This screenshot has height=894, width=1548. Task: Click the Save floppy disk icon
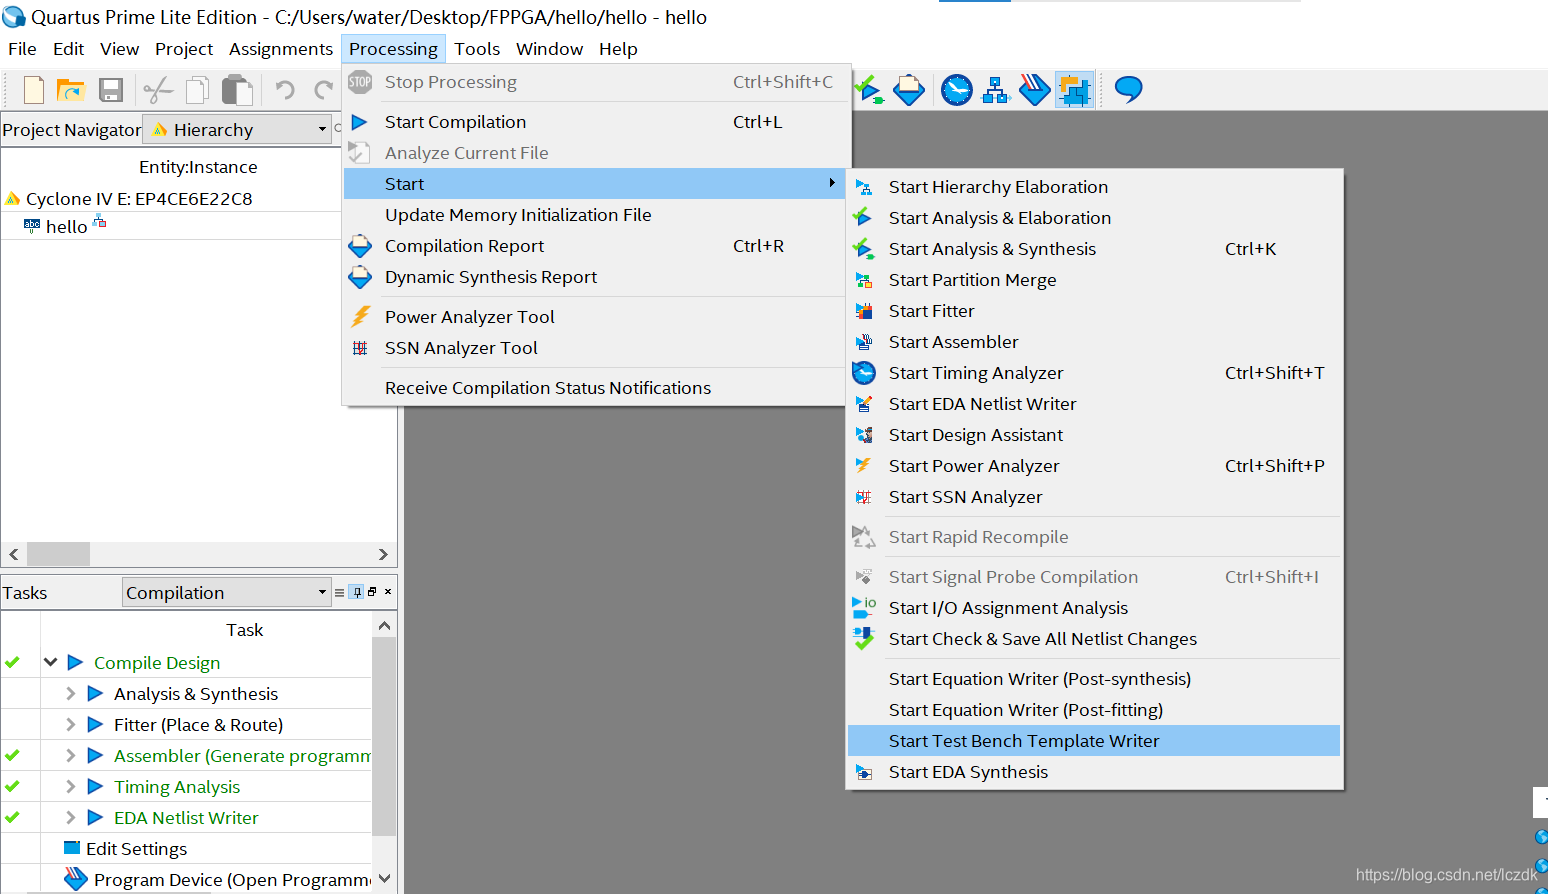pyautogui.click(x=111, y=90)
